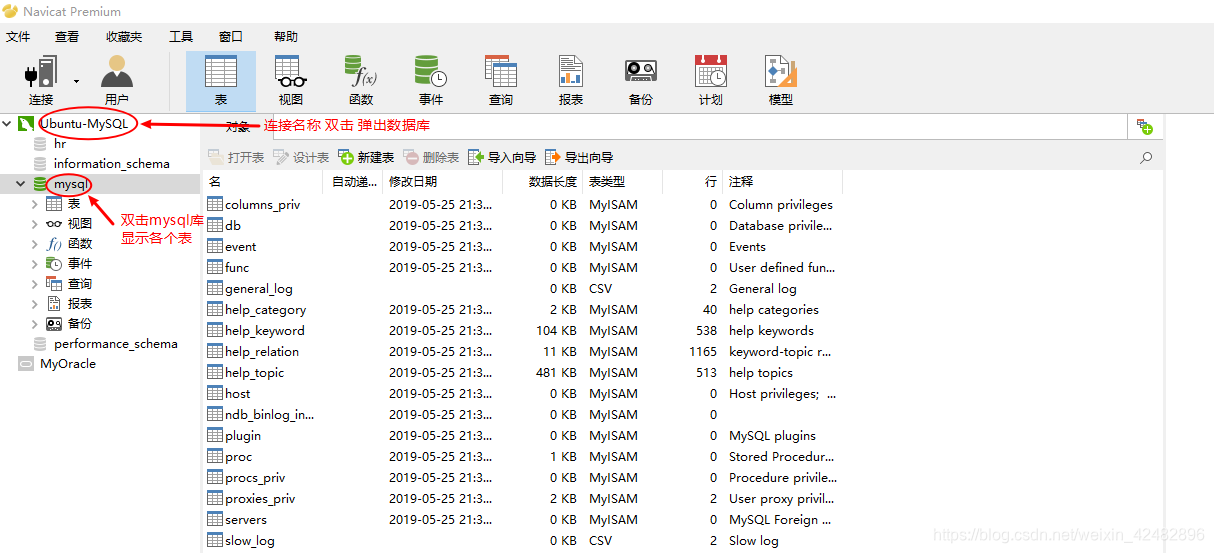1214x553 pixels.
Task: Expand the 视图 tree node
Action: coord(35,224)
